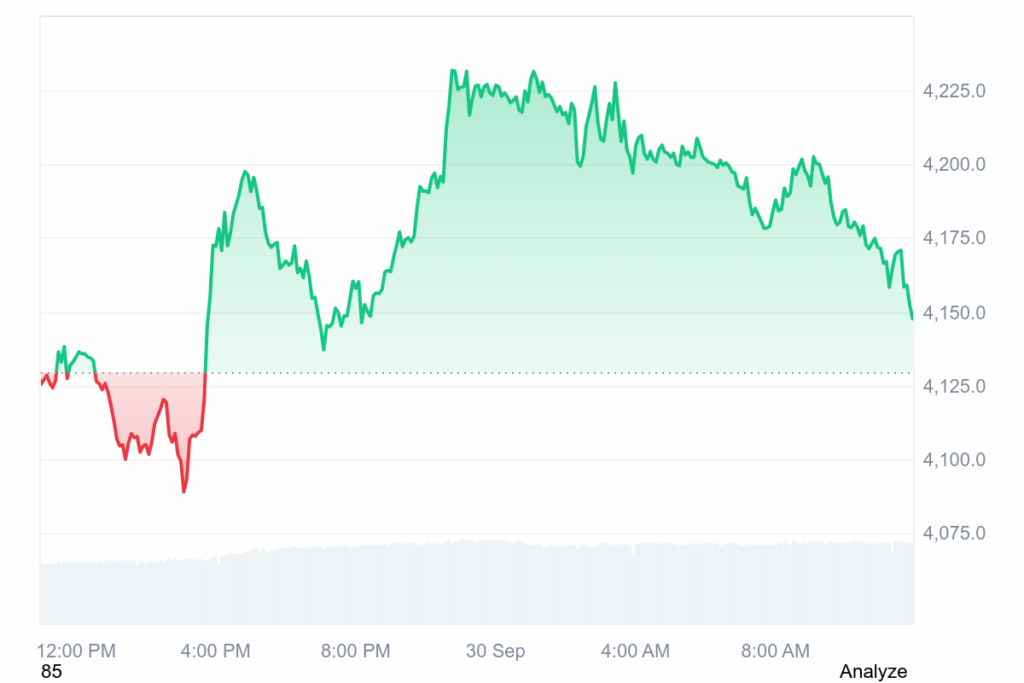This screenshot has height=683, width=1024.
Task: Click the 4,075.0 price axis label
Action: [954, 533]
